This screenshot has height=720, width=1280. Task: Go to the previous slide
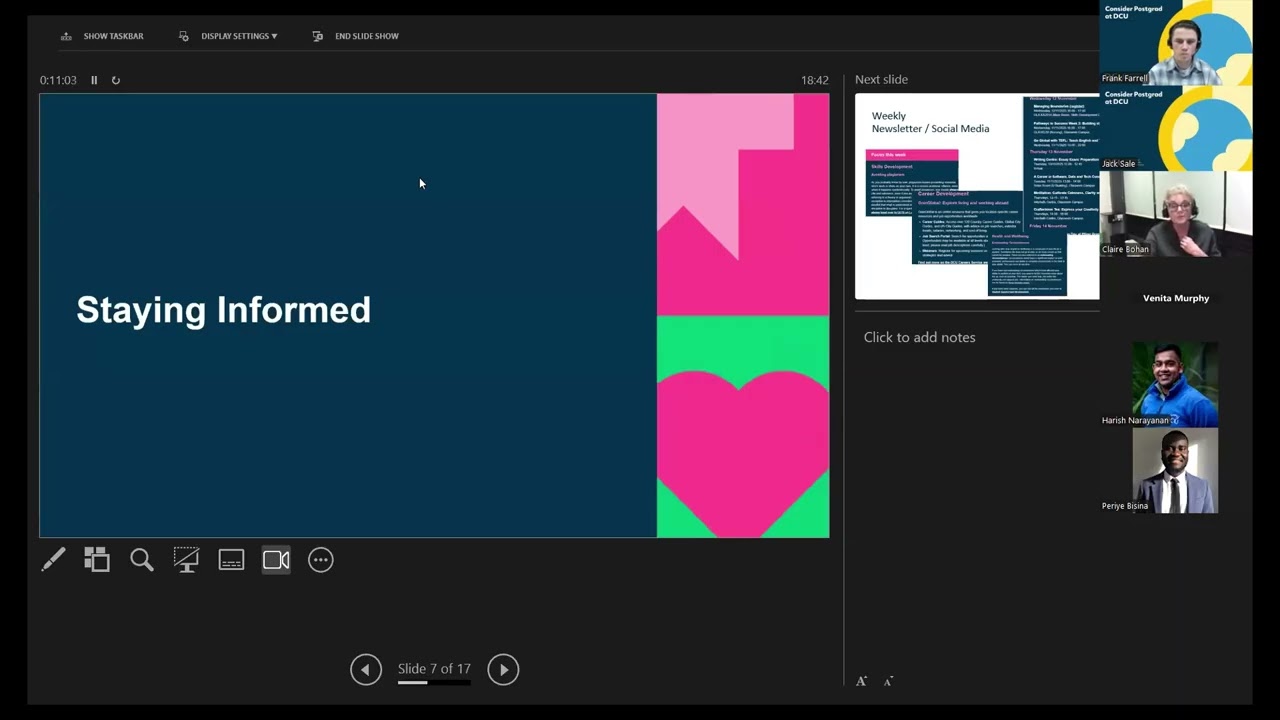click(x=366, y=669)
